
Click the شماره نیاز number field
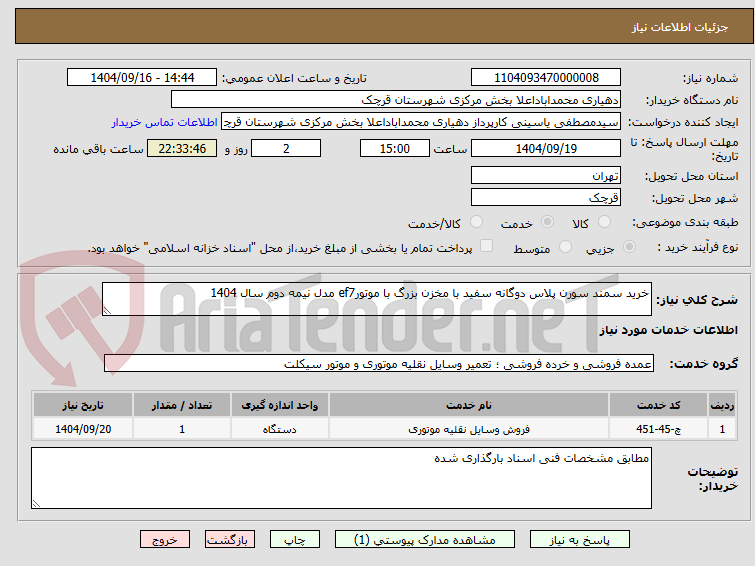tap(546, 78)
